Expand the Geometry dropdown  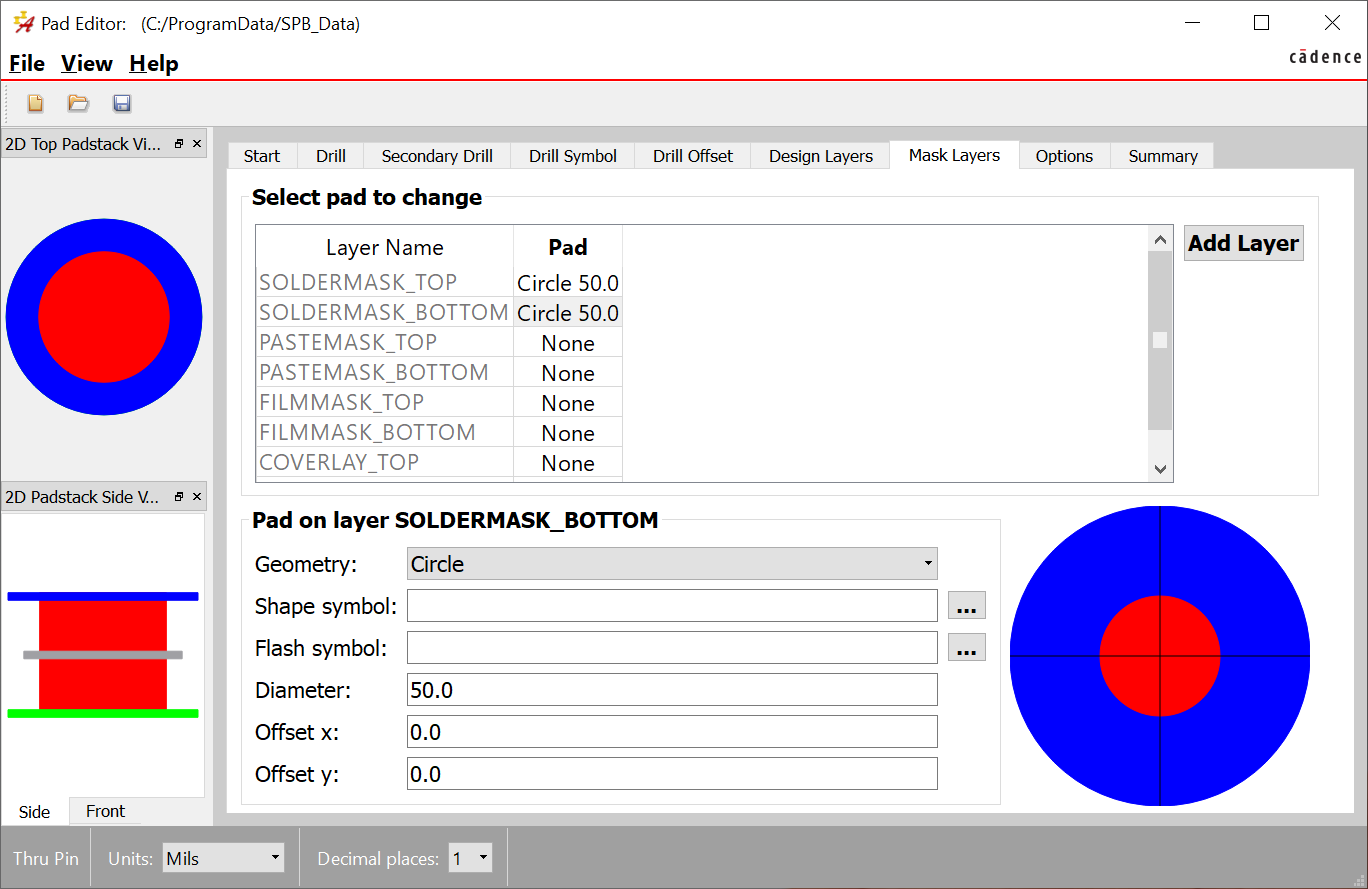click(x=672, y=564)
